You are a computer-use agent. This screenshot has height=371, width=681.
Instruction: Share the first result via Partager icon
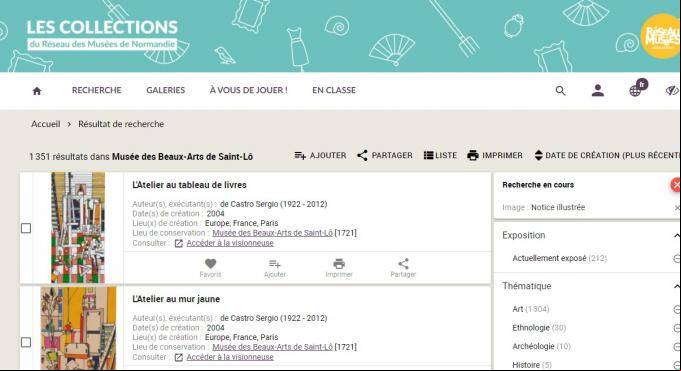tap(403, 268)
